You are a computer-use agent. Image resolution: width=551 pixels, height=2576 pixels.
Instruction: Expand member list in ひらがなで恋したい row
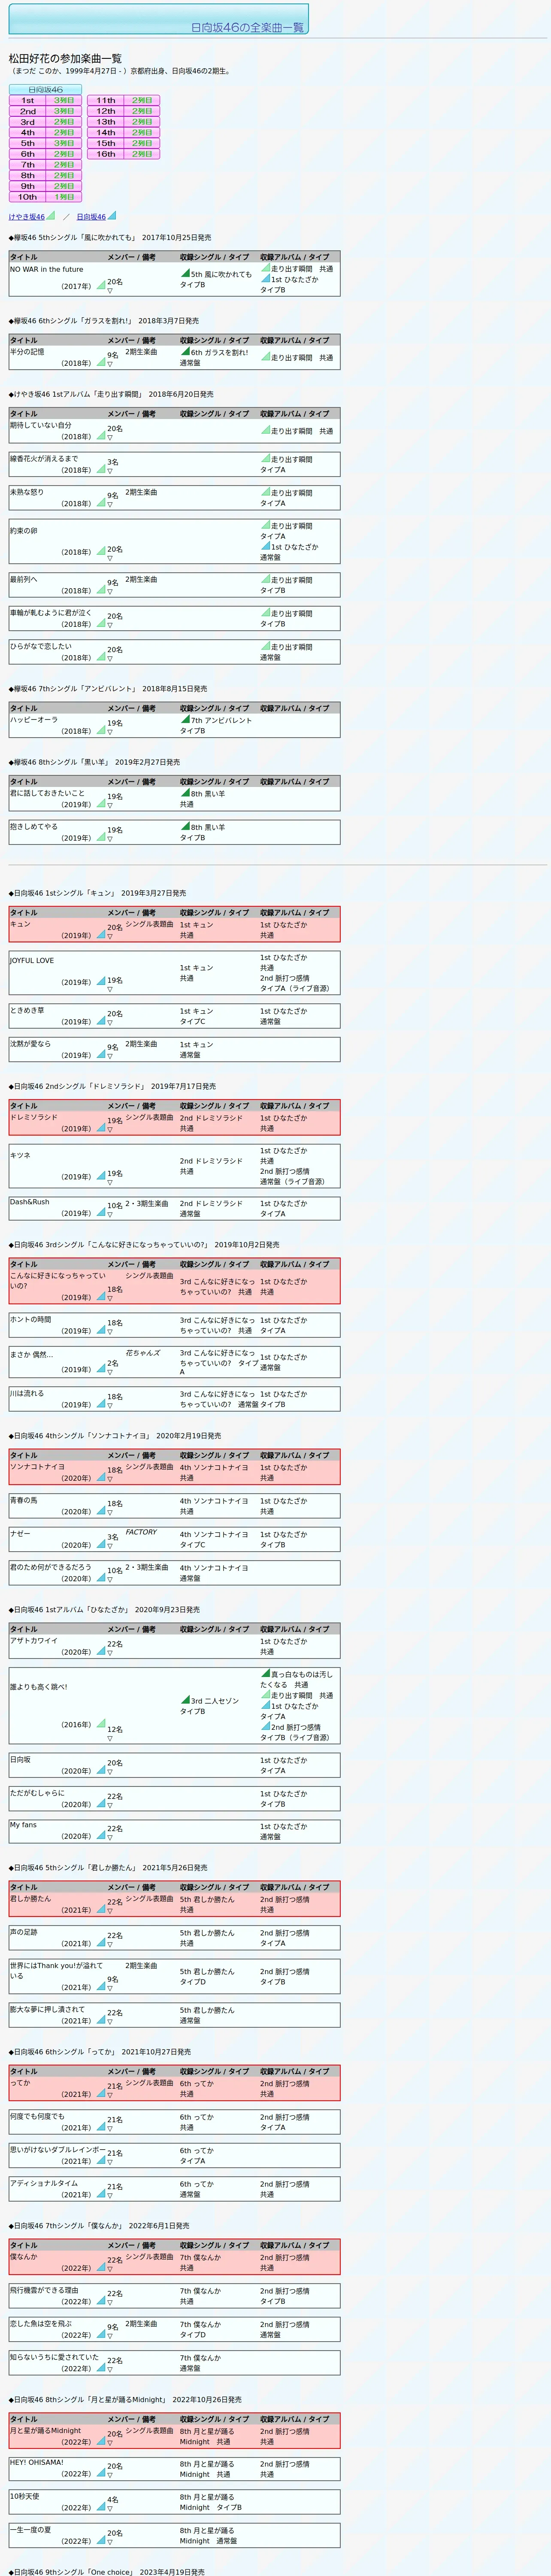(x=110, y=659)
